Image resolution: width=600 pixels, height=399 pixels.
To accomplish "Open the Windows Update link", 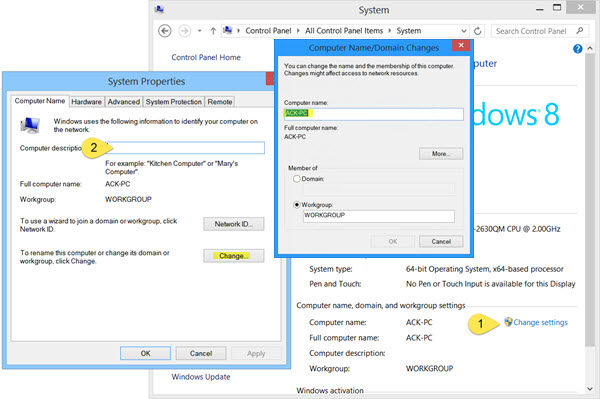I will pos(201,377).
